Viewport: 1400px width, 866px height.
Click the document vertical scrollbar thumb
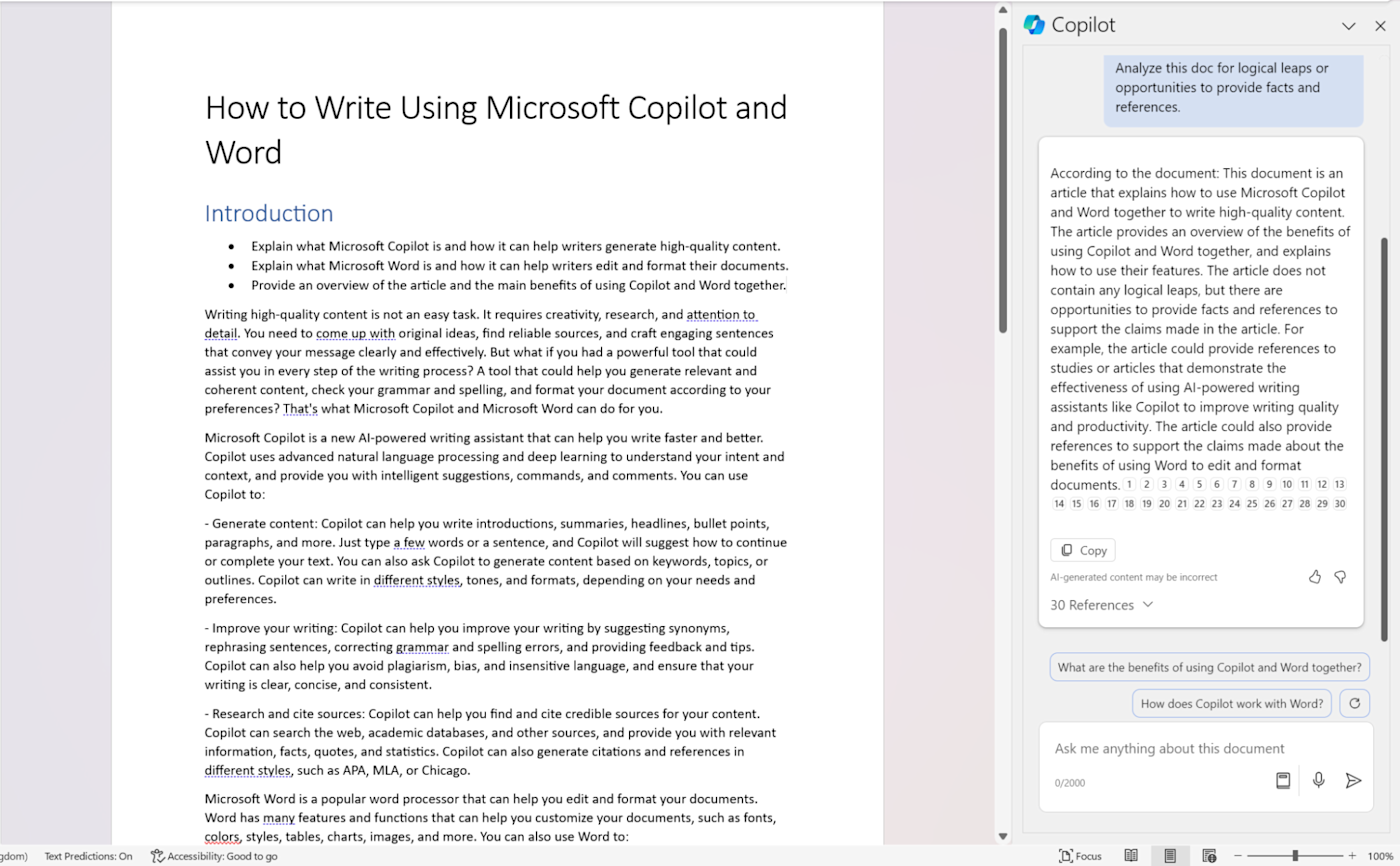(x=1003, y=180)
